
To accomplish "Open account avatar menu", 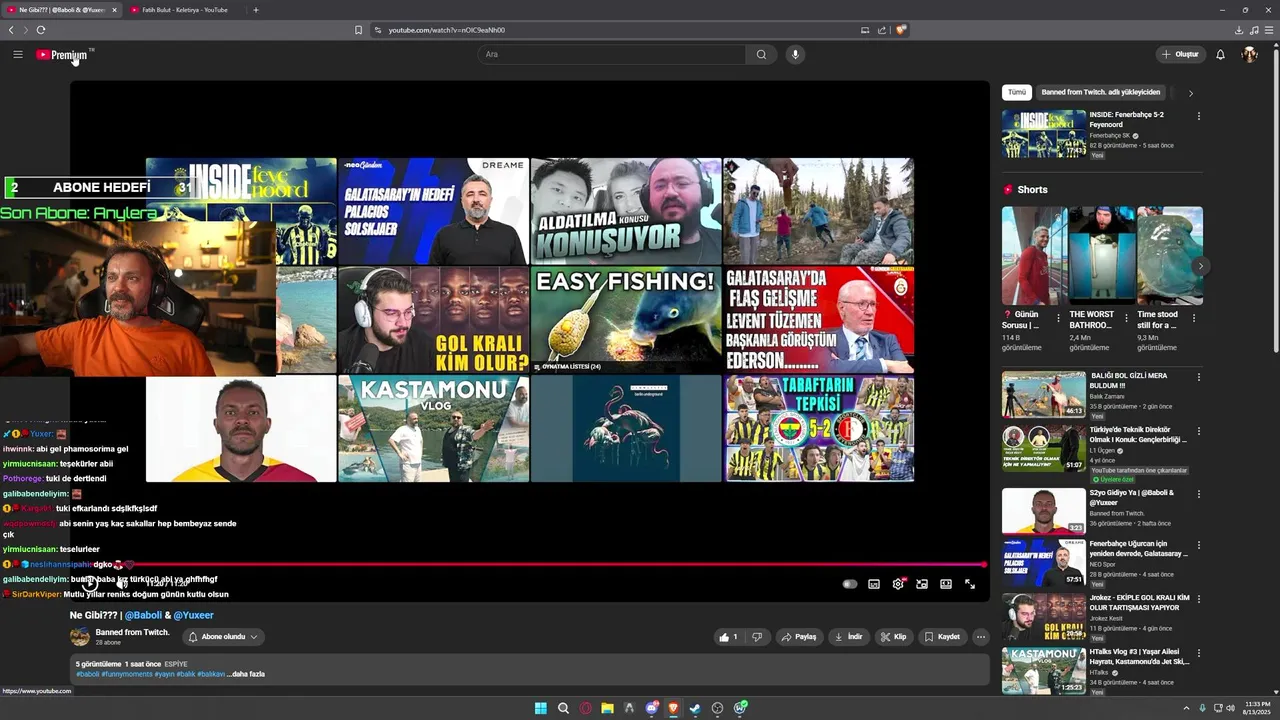I will (1249, 54).
